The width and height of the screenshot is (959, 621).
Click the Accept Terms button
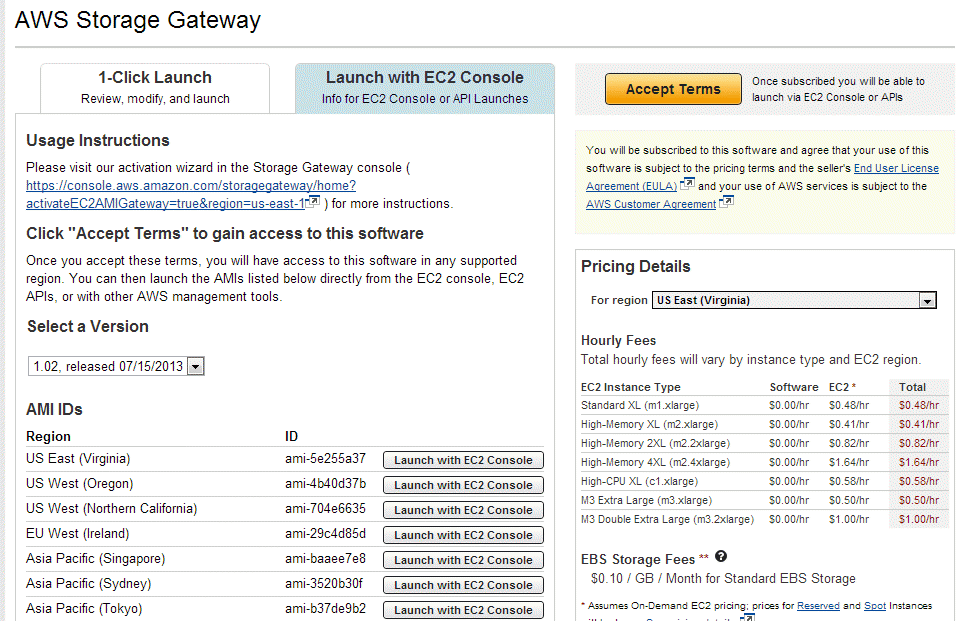click(x=673, y=89)
